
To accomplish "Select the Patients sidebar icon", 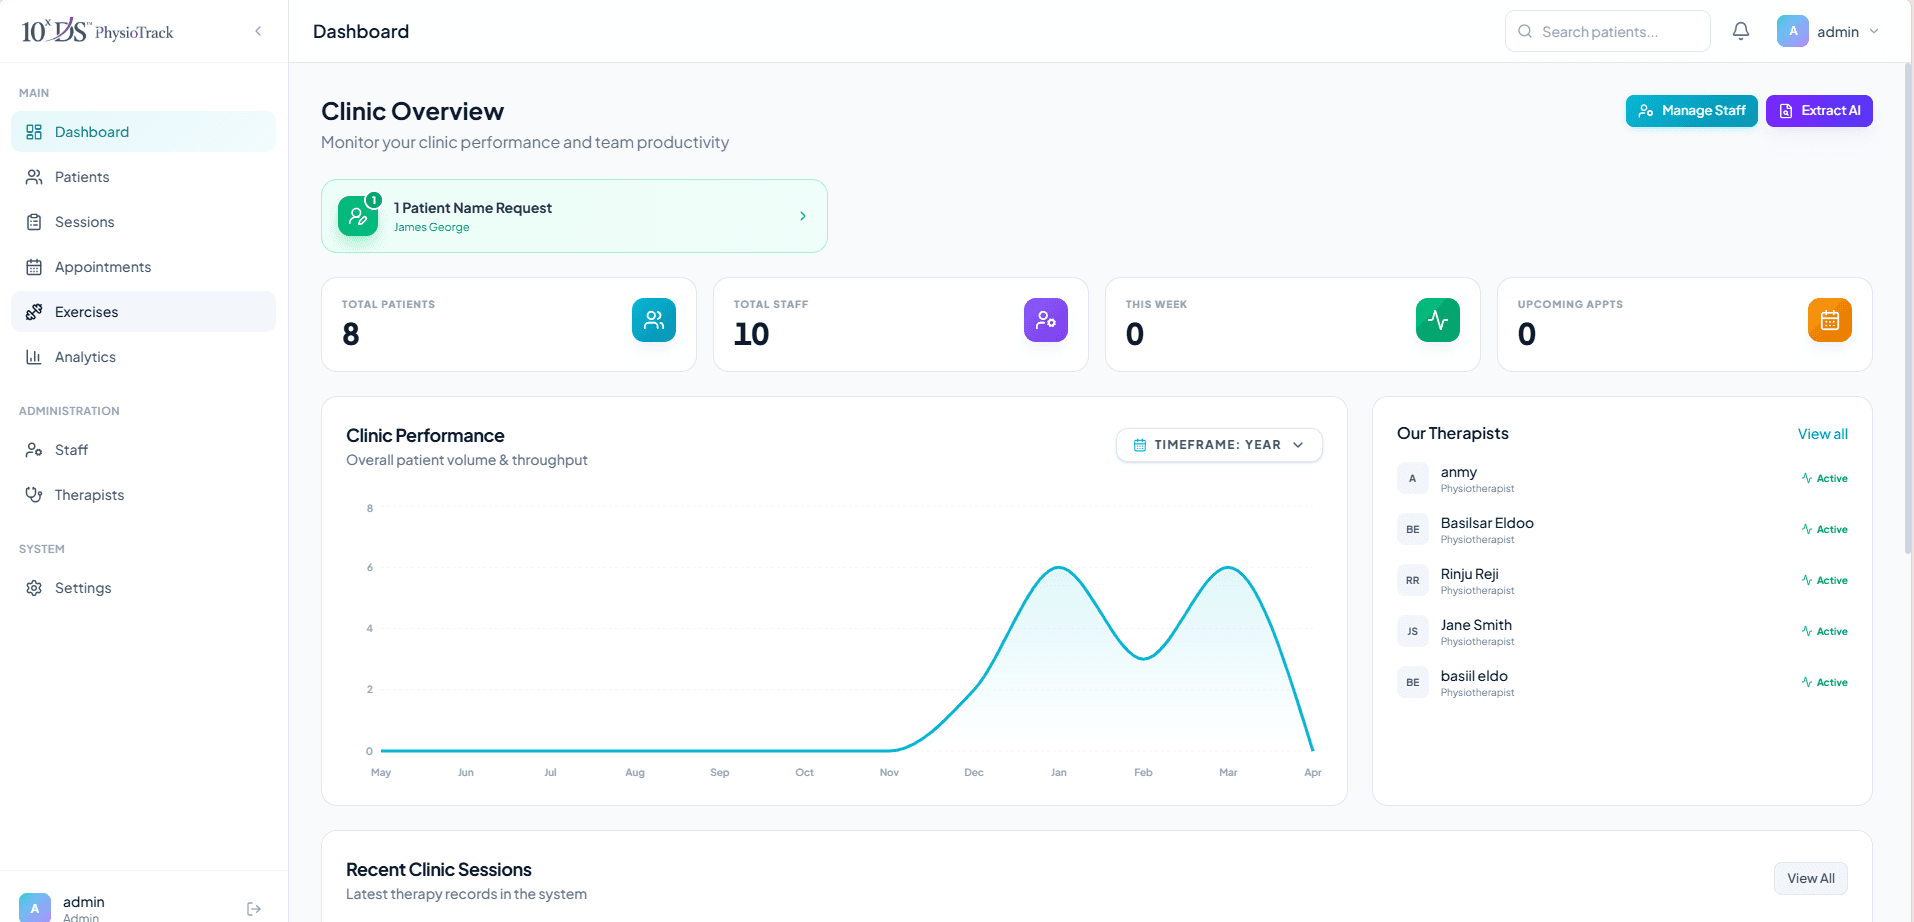I will [35, 176].
